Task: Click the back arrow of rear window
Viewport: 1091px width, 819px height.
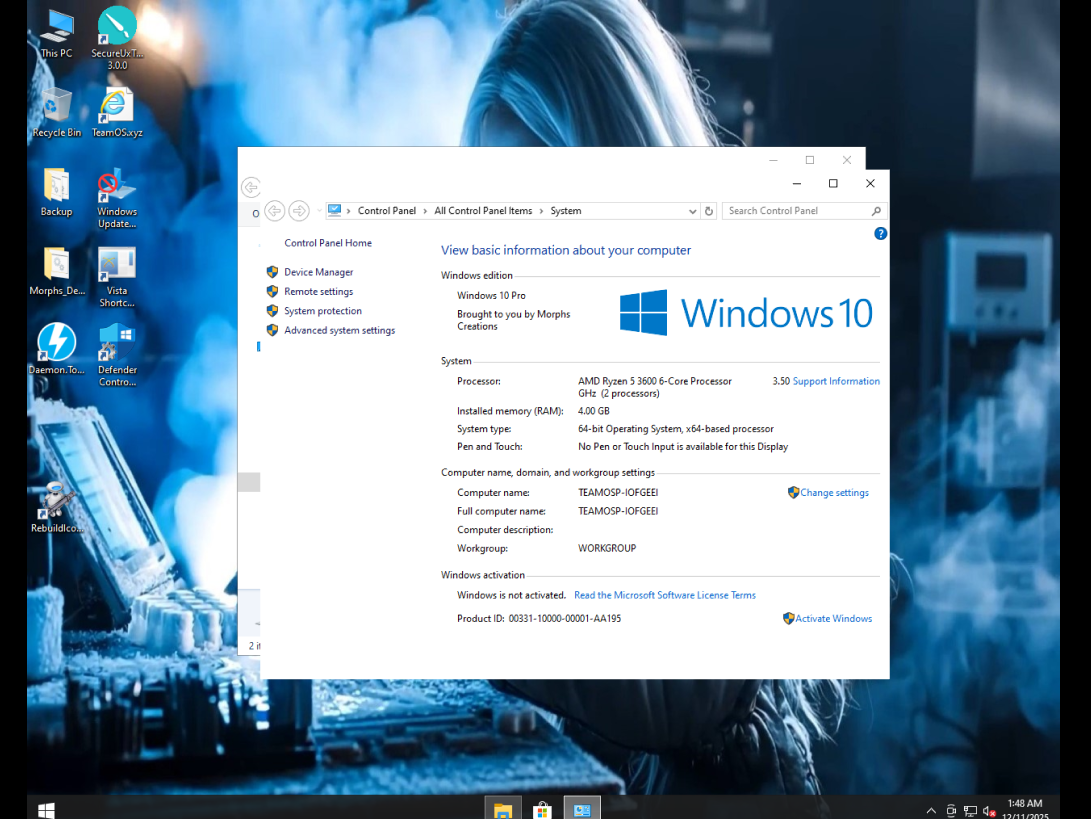Action: tap(250, 186)
